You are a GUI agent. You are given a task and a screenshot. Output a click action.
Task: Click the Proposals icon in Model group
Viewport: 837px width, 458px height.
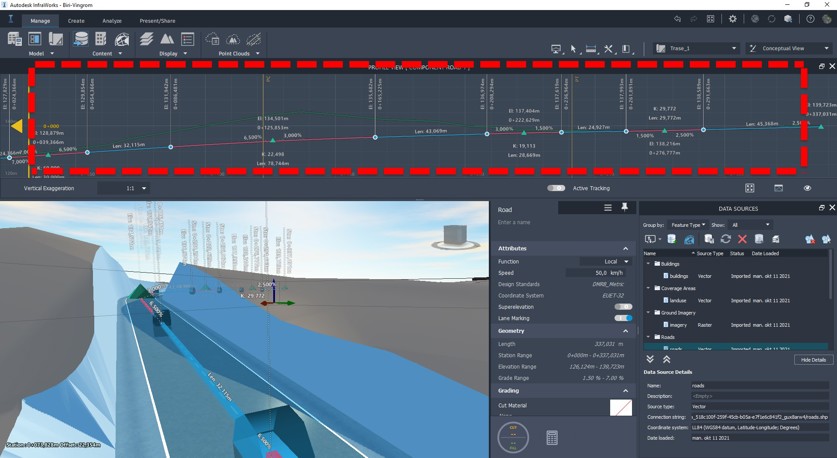[x=56, y=39]
